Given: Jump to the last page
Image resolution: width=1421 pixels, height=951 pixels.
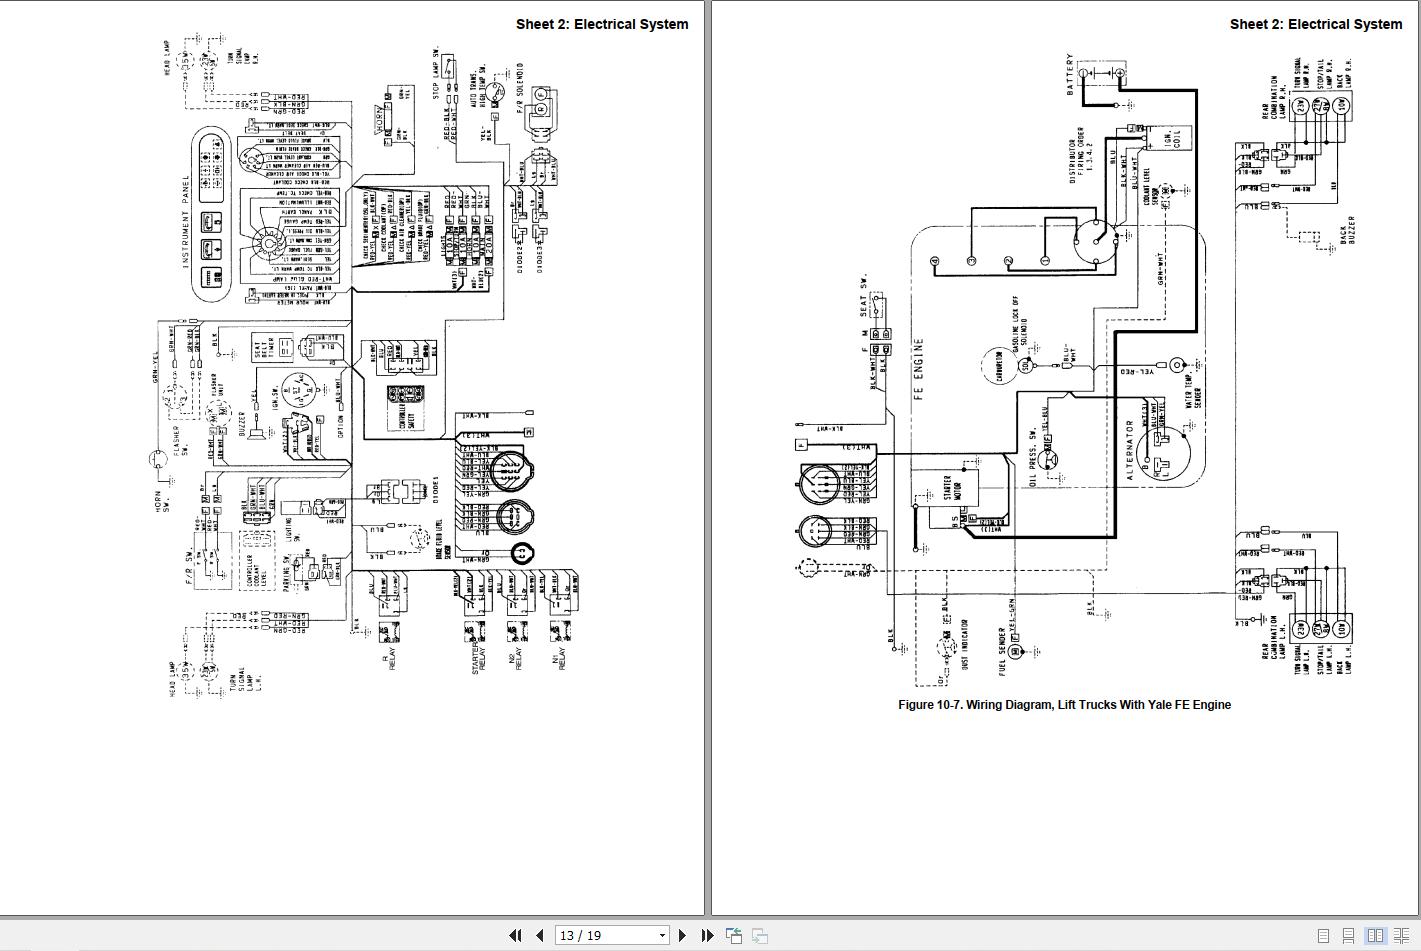Looking at the screenshot, I should (x=707, y=936).
